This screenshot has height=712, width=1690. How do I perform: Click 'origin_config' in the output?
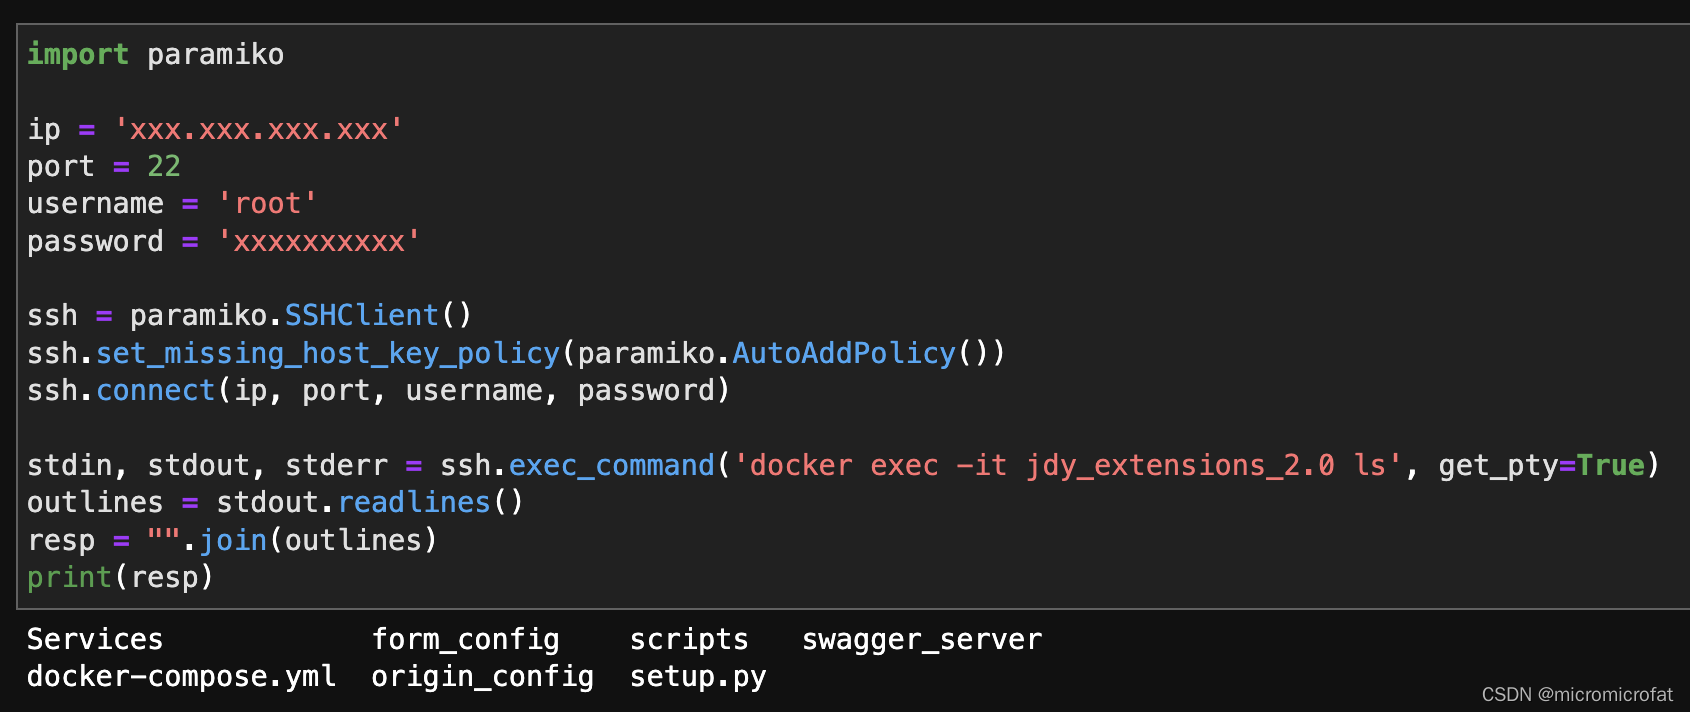click(483, 677)
